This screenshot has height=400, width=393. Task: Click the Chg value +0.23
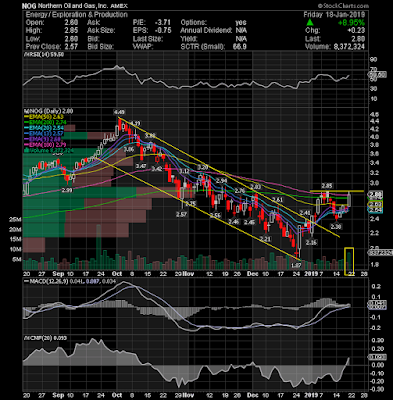tap(356, 31)
